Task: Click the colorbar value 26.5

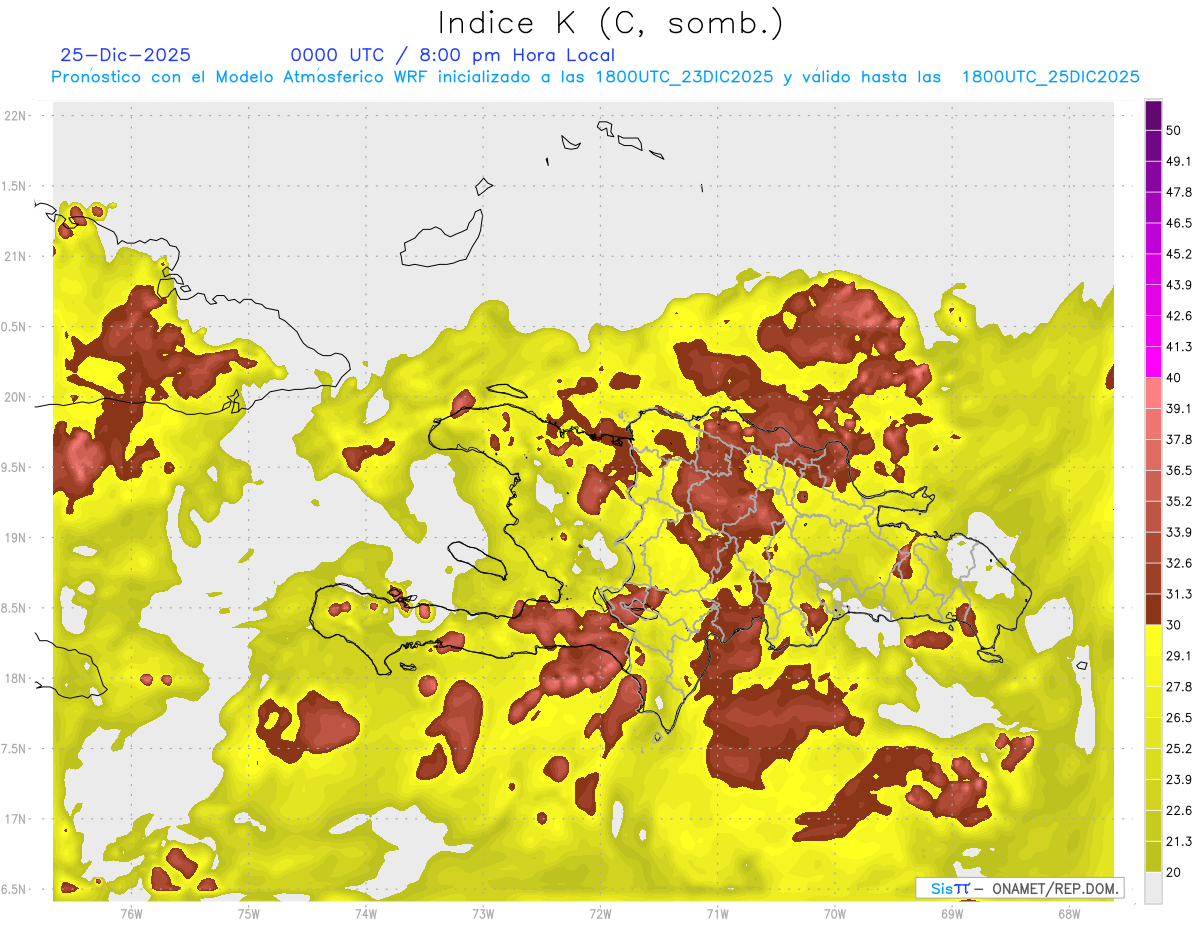Action: [1179, 718]
